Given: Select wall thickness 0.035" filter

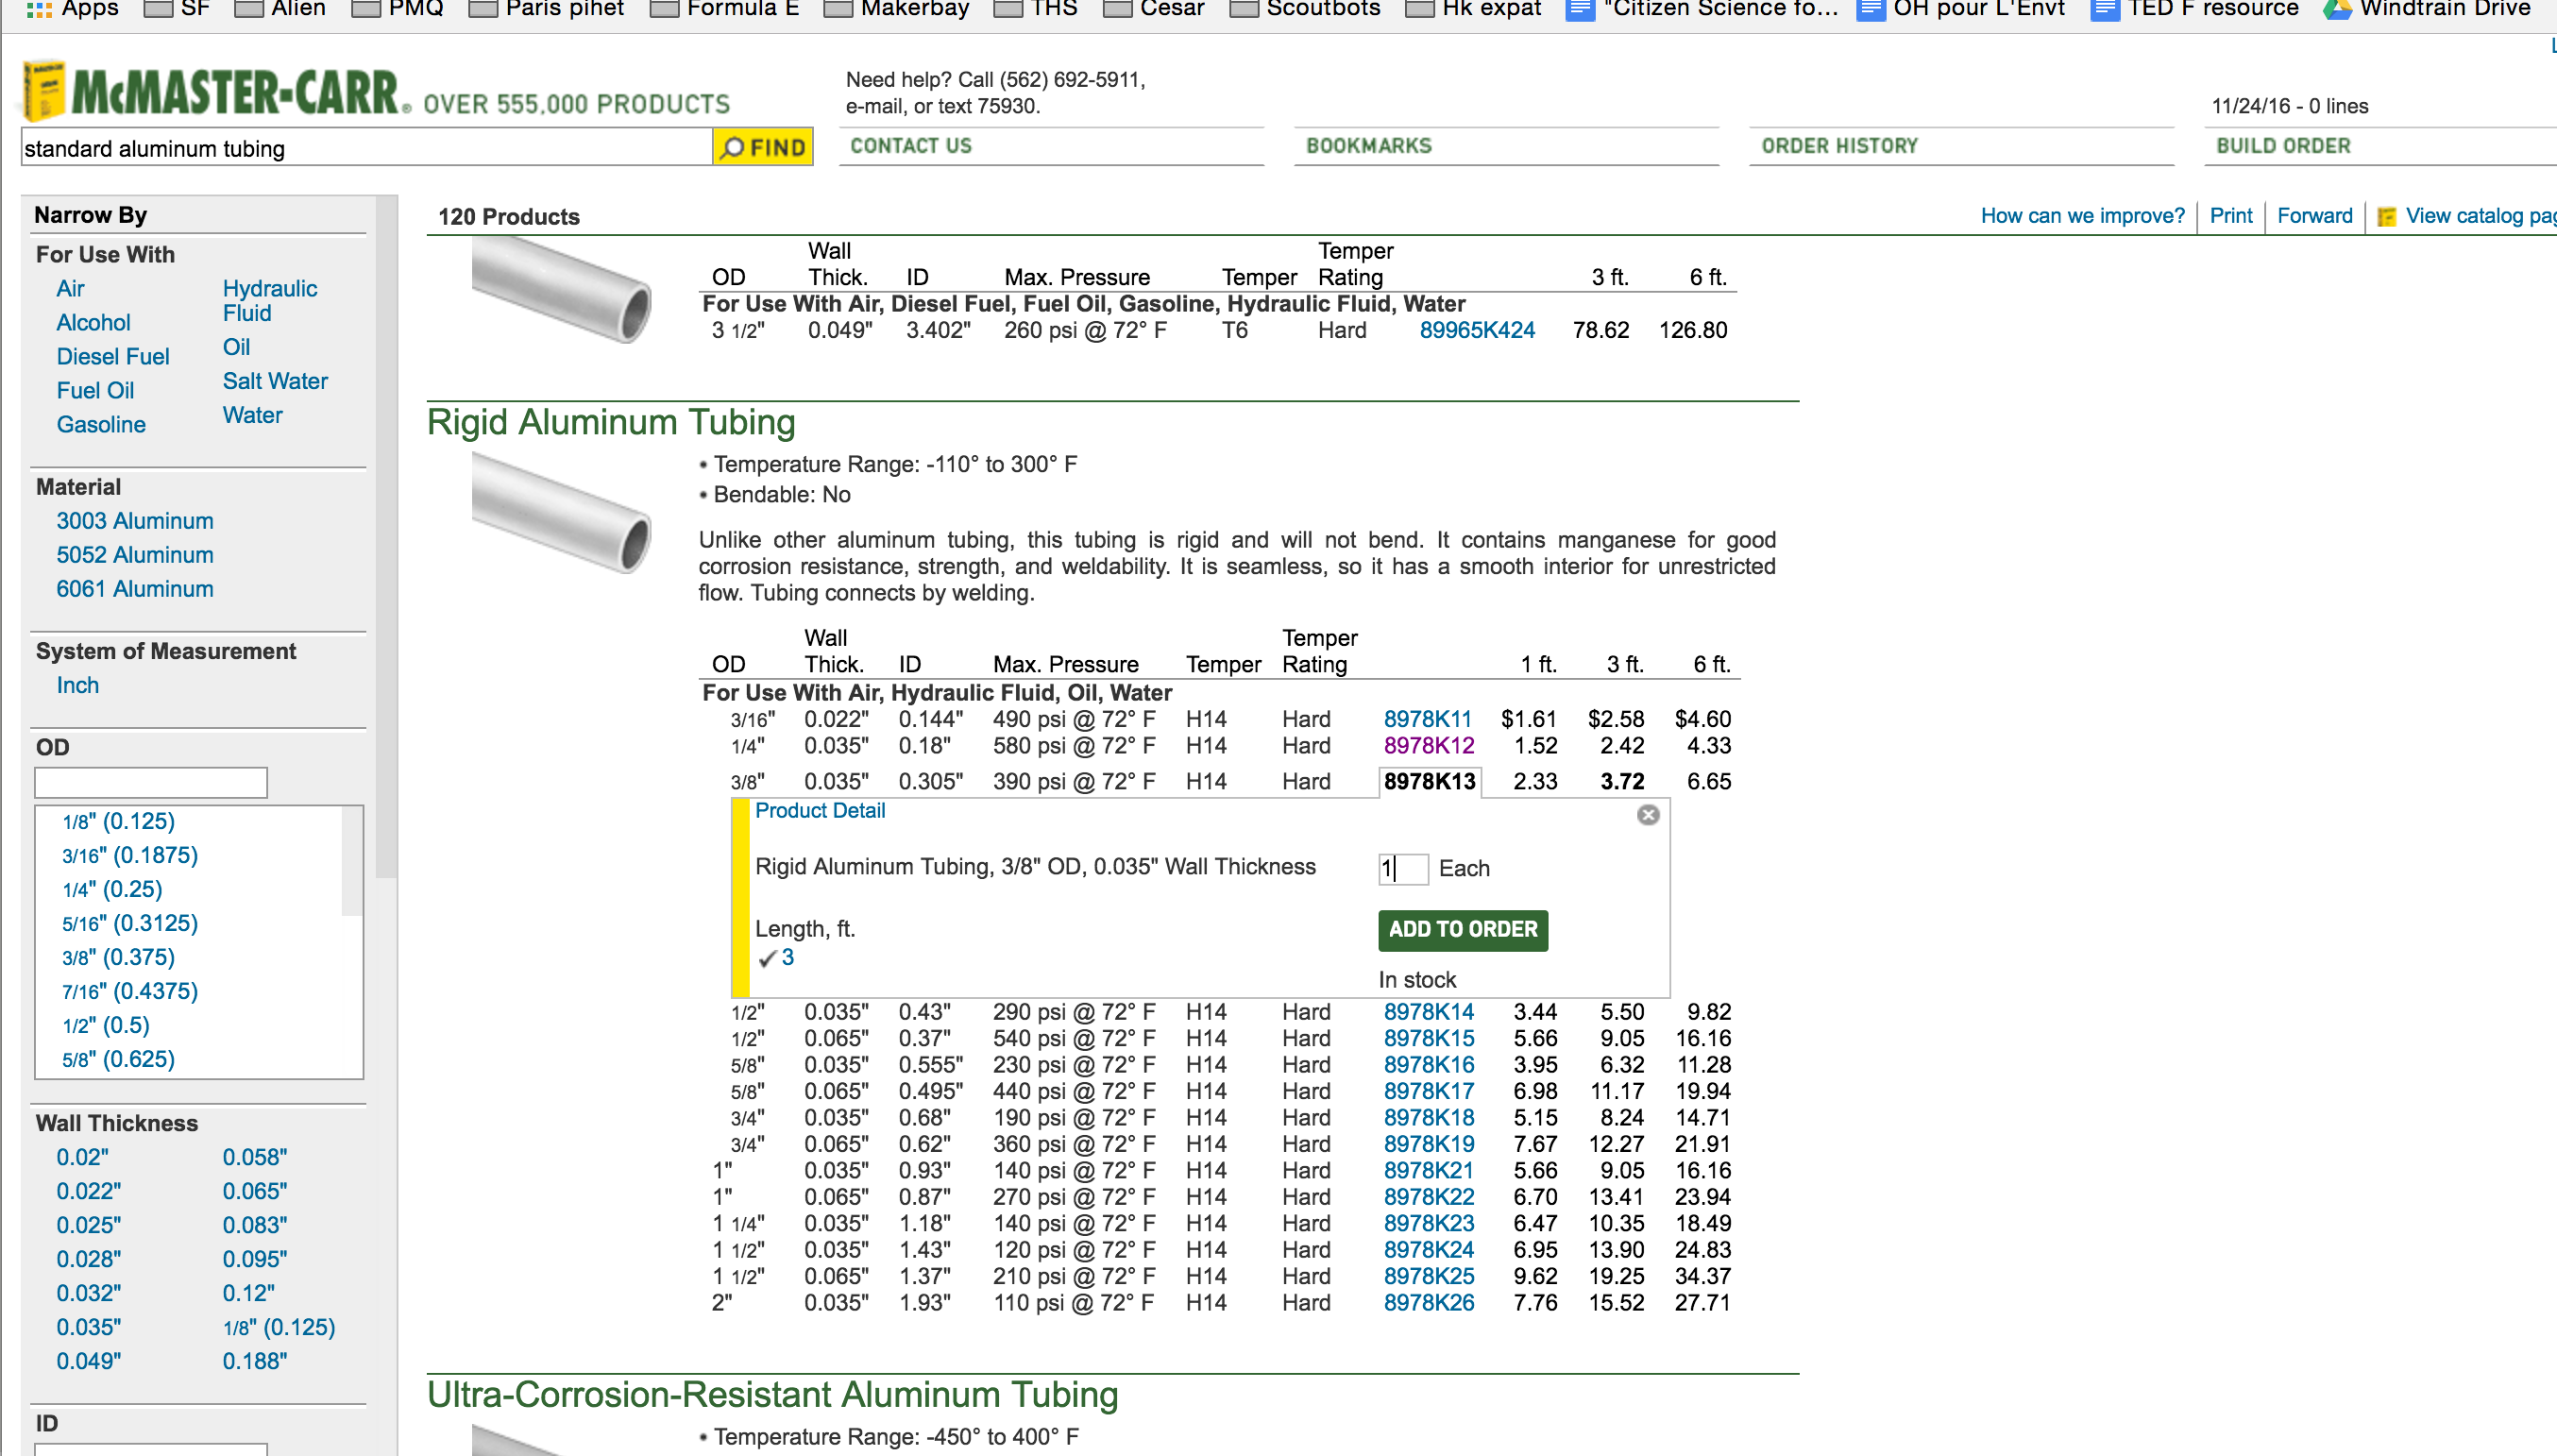Looking at the screenshot, I should click(88, 1327).
